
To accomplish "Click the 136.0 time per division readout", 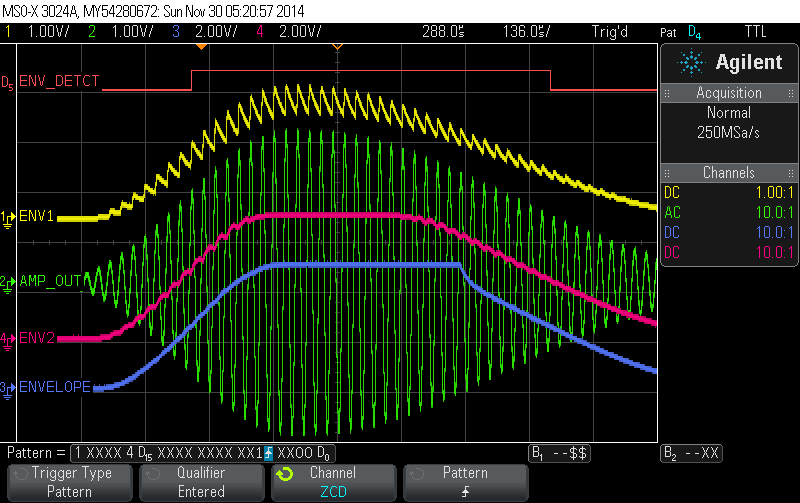I will coord(527,32).
